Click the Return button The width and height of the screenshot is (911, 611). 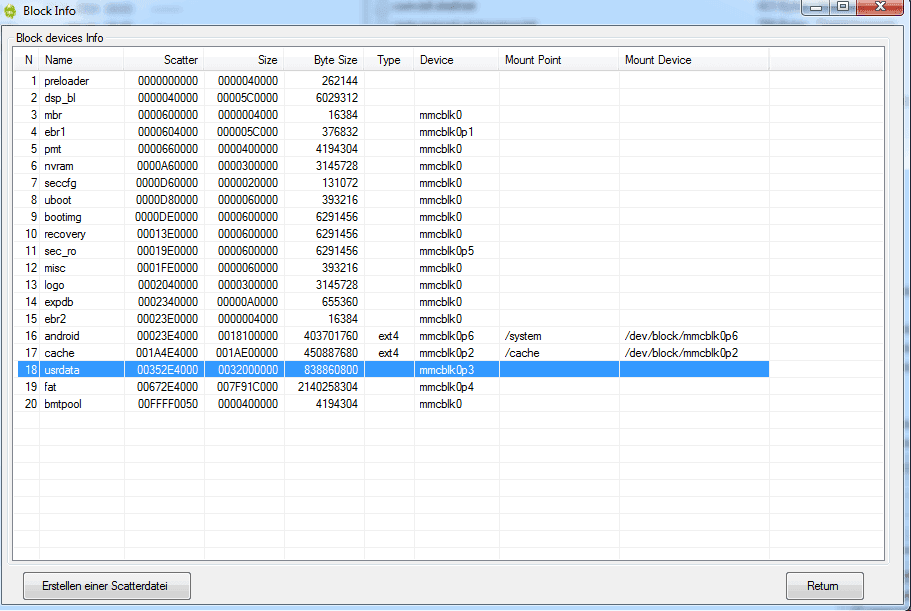824,585
